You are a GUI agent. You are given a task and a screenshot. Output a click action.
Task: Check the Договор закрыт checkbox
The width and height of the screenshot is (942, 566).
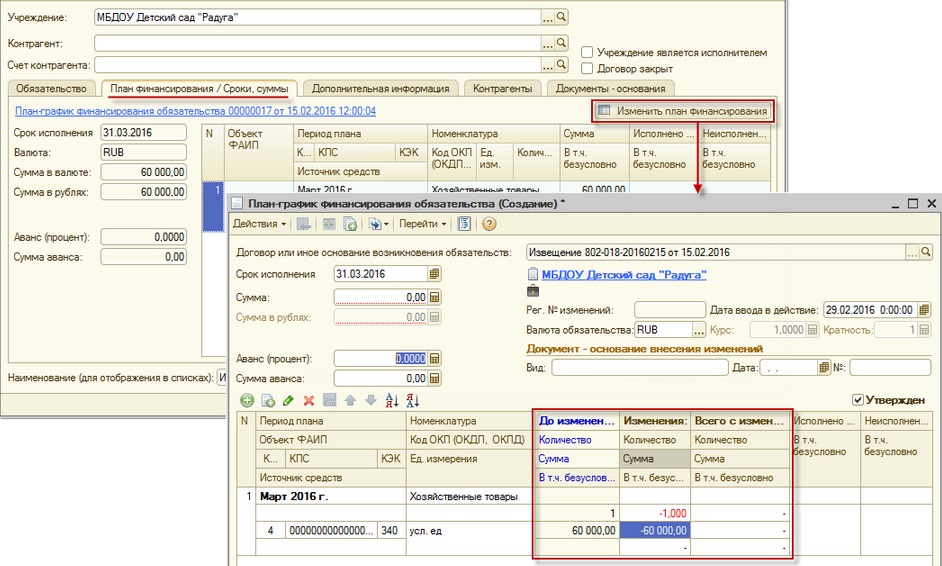tap(588, 68)
